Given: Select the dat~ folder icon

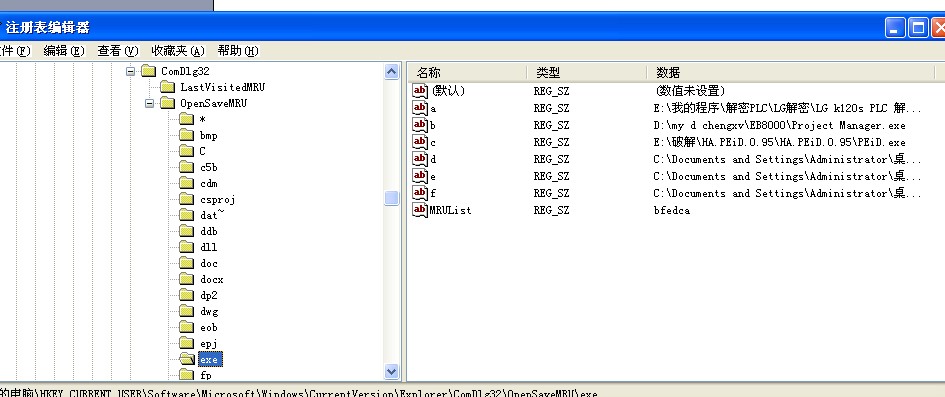Looking at the screenshot, I should tap(187, 215).
